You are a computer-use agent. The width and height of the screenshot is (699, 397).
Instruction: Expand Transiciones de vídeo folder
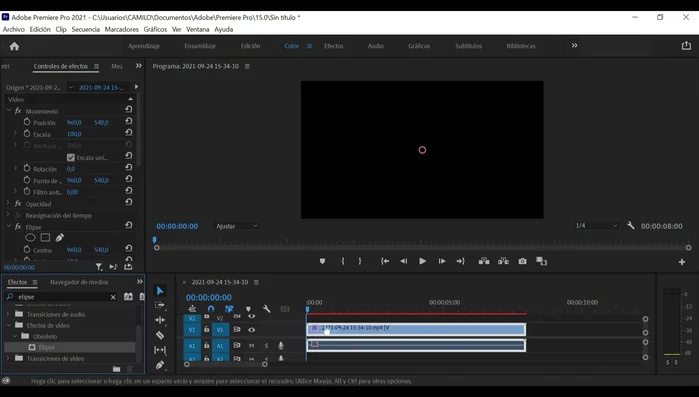(x=8, y=358)
